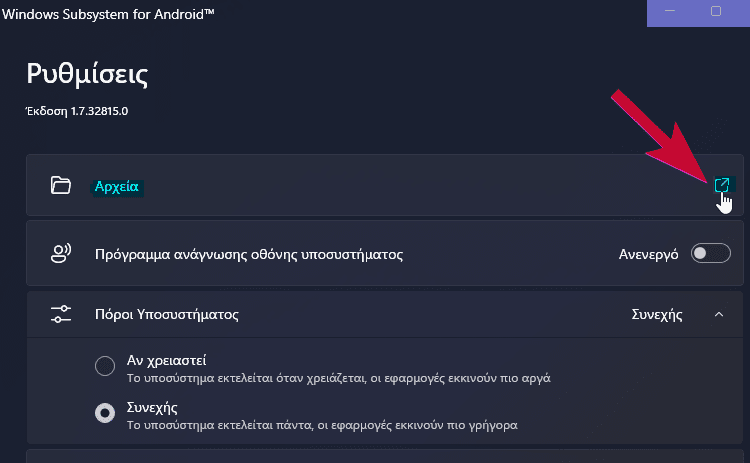Minimize the Windows Subsystem for Android window
The height and width of the screenshot is (463, 750).
point(669,11)
